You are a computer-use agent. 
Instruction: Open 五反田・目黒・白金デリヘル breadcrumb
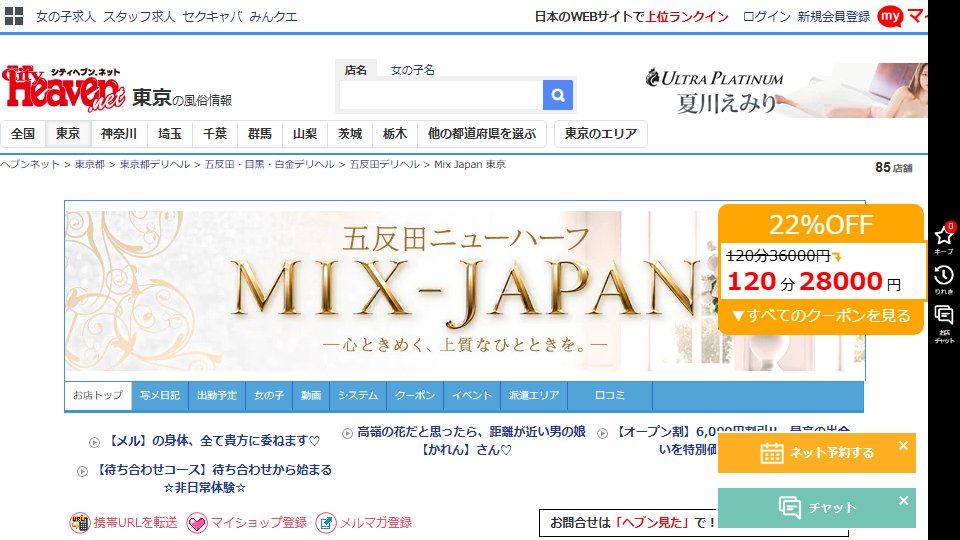click(269, 164)
